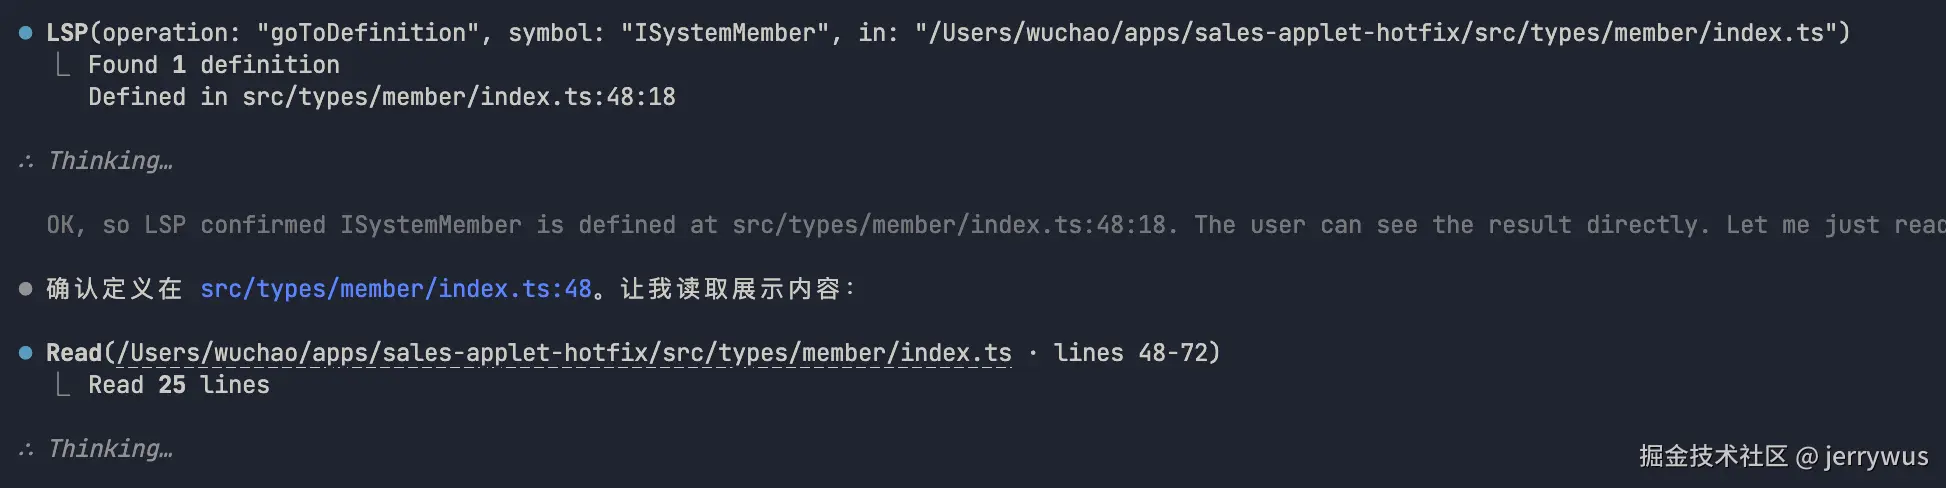Click the first ∴ Thinking symbol

click(x=26, y=161)
